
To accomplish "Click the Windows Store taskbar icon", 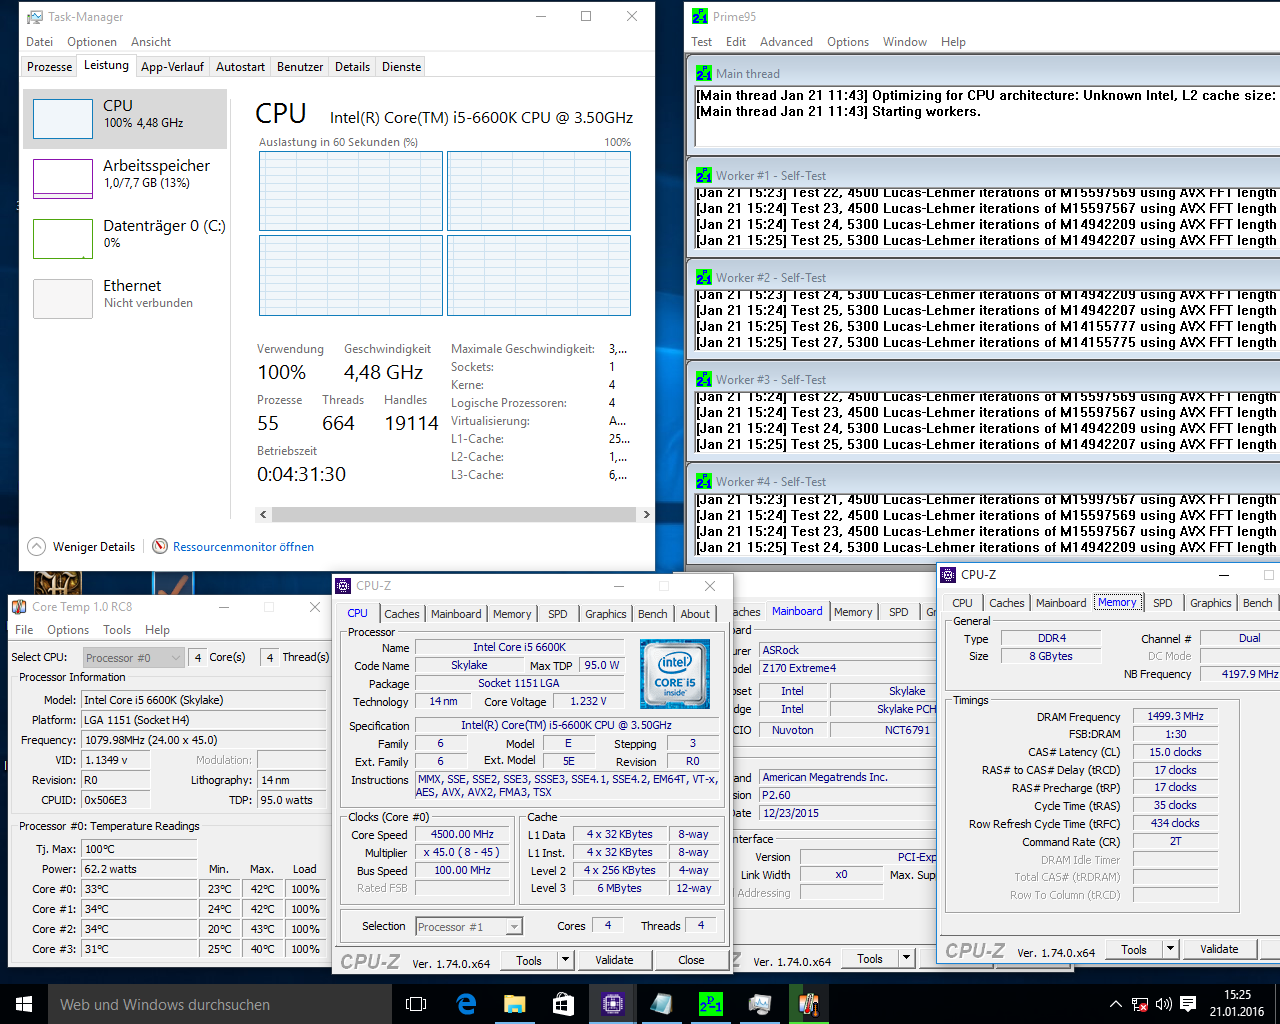I will pos(564,1004).
